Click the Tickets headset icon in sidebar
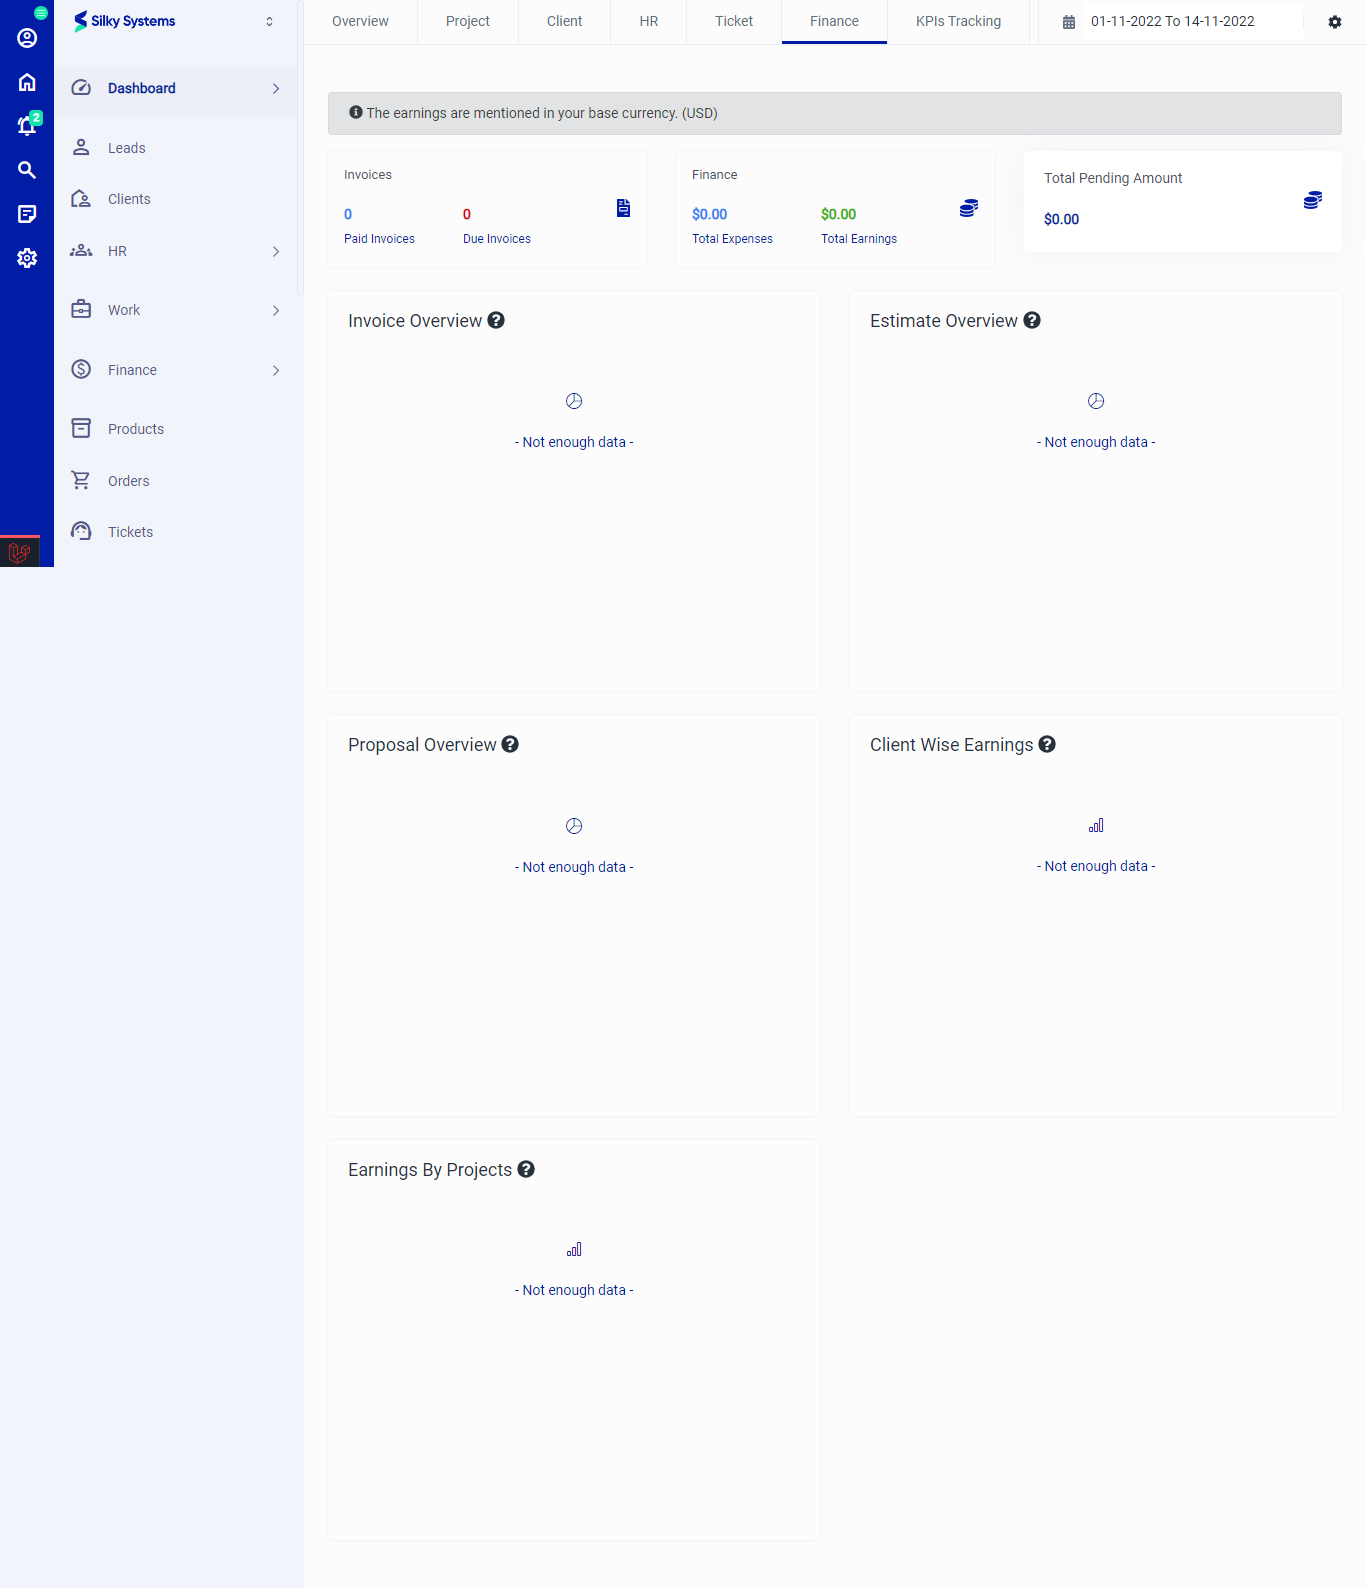This screenshot has height=1588, width=1366. [81, 531]
